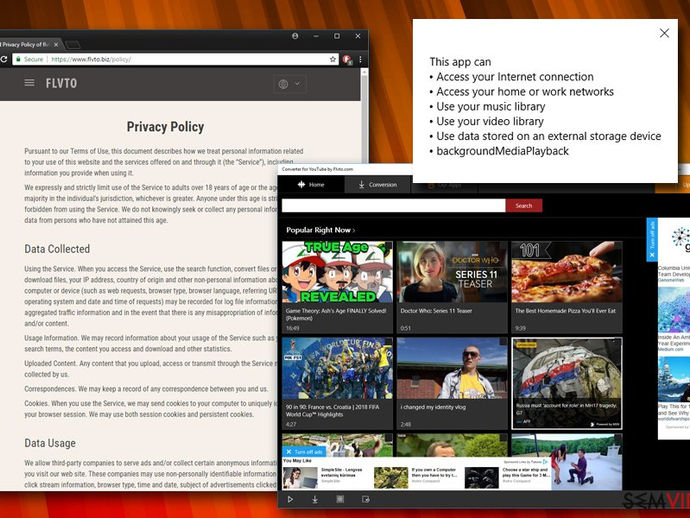The image size is (690, 518).
Task: Click the red browser extension icon
Action: (x=347, y=59)
